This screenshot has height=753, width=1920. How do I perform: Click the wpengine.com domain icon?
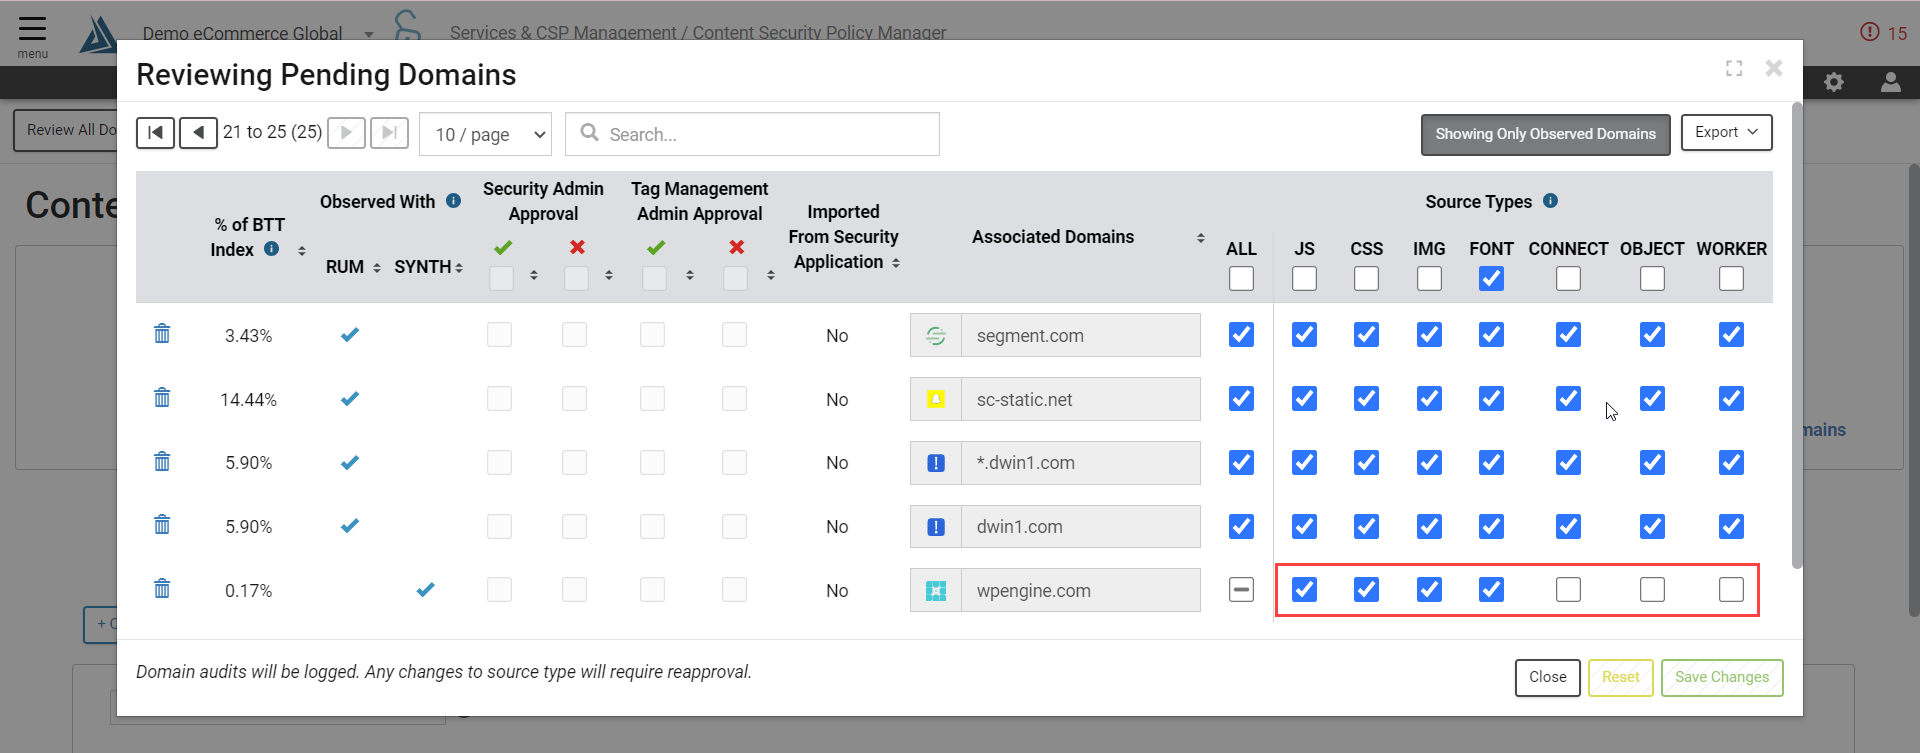pos(936,591)
